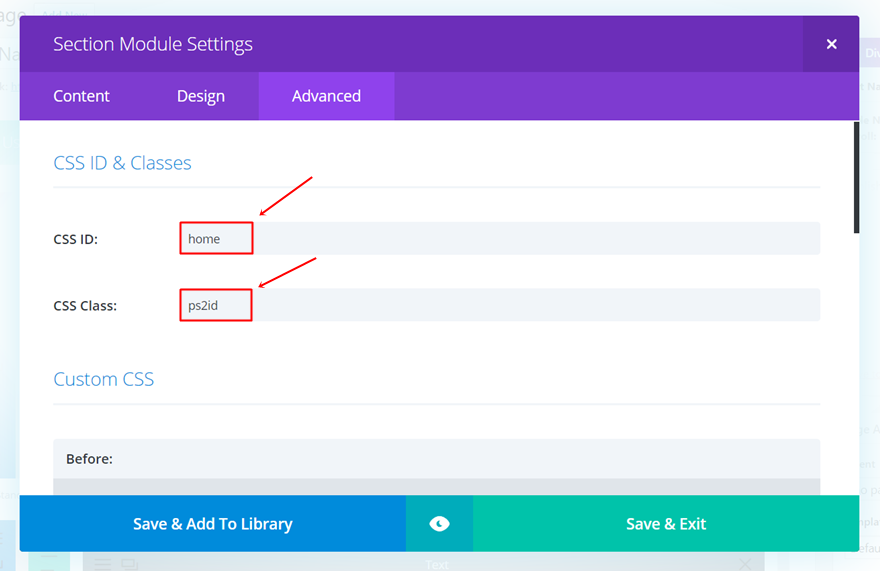Click the CSS Class: label

(x=85, y=305)
